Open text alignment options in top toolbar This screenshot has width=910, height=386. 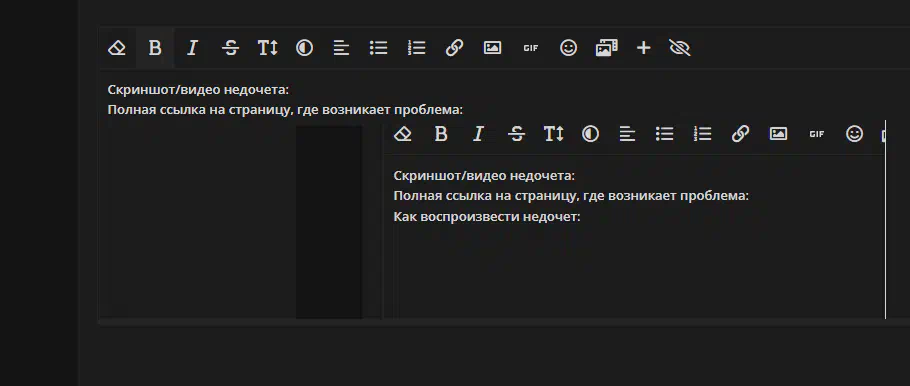[341, 48]
